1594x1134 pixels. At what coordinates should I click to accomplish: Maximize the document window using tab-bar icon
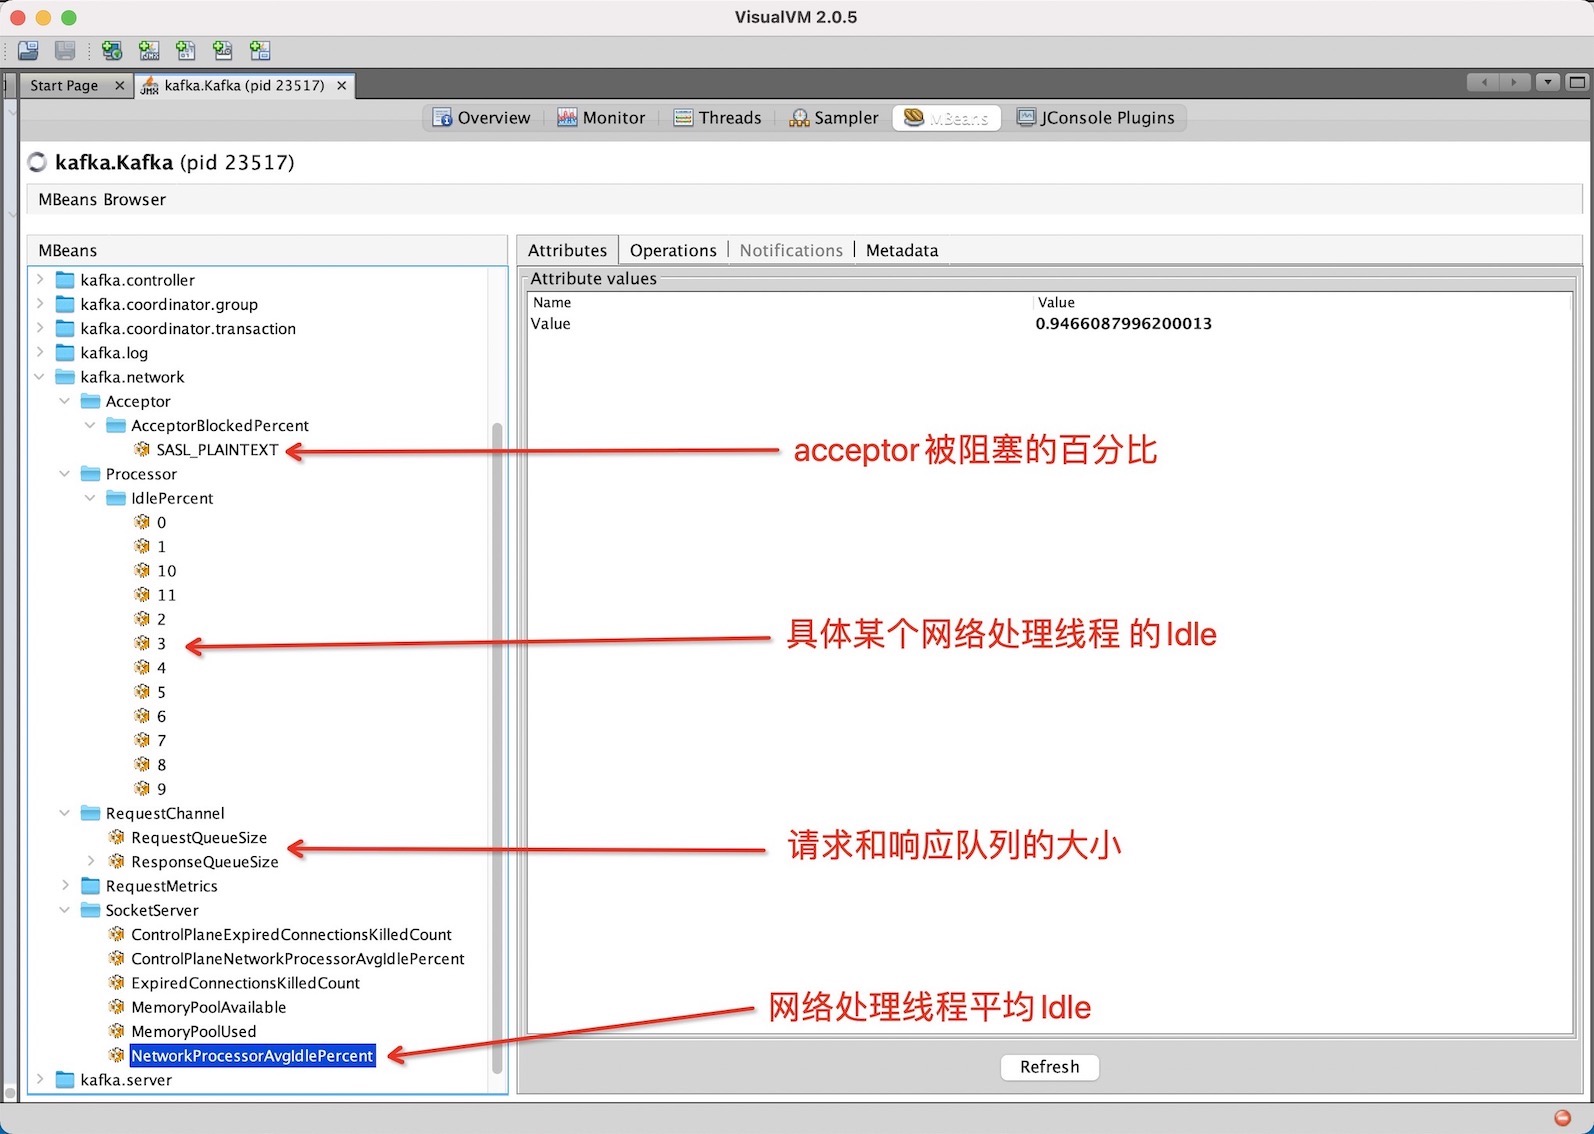coord(1577,83)
